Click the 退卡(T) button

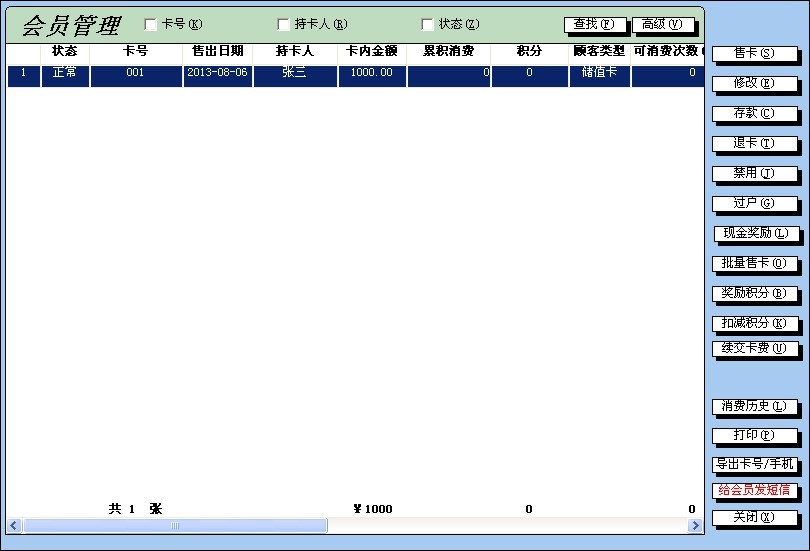[754, 143]
